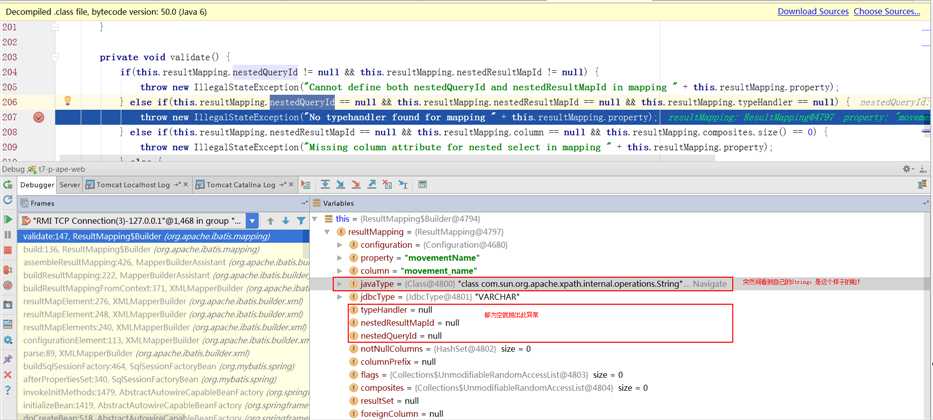The image size is (933, 420).
Task: Move down to next frame arrow
Action: pyautogui.click(x=286, y=221)
